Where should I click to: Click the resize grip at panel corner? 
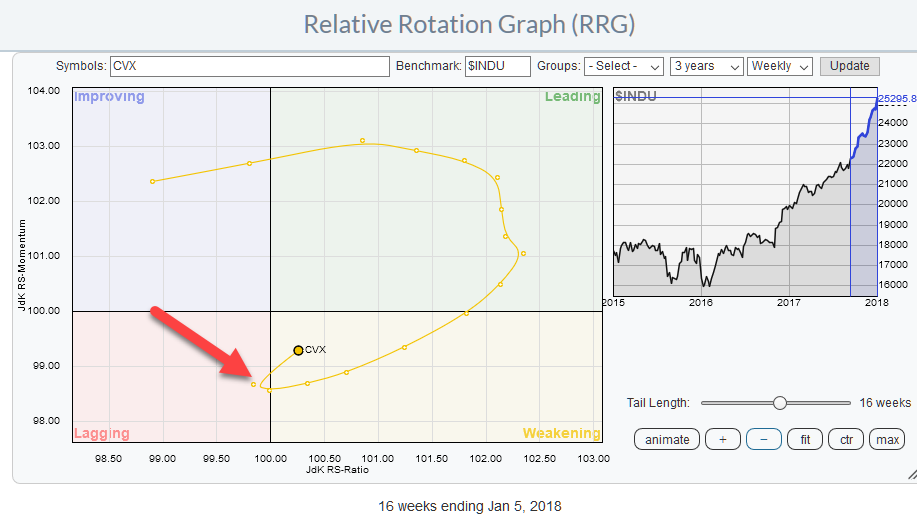(910, 474)
